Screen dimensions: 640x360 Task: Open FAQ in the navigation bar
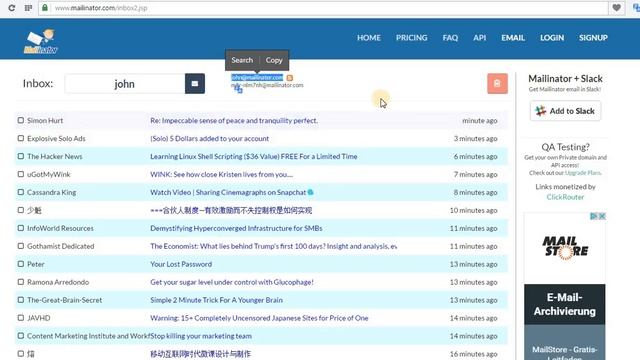coord(450,38)
